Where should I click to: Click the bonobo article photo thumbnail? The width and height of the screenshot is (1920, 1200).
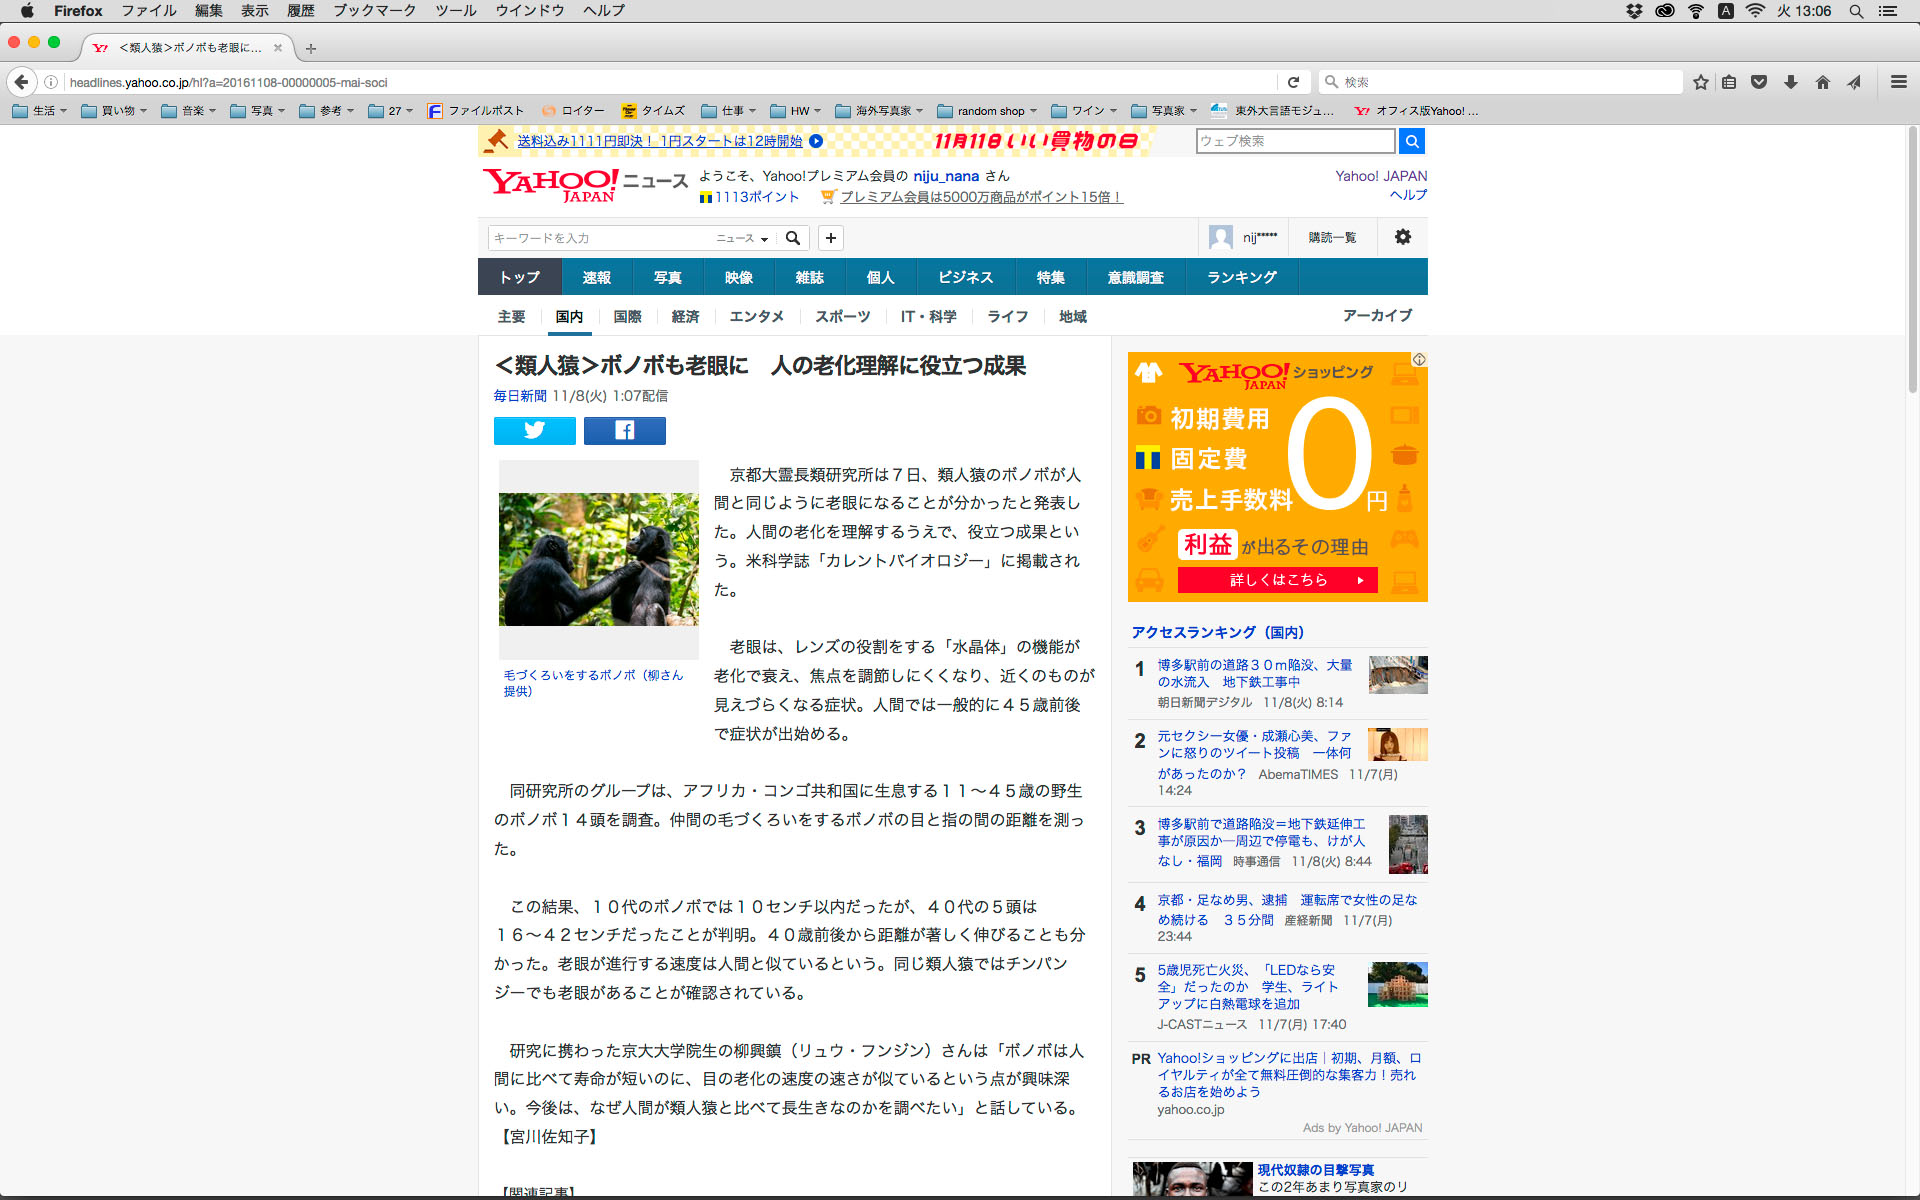point(598,559)
